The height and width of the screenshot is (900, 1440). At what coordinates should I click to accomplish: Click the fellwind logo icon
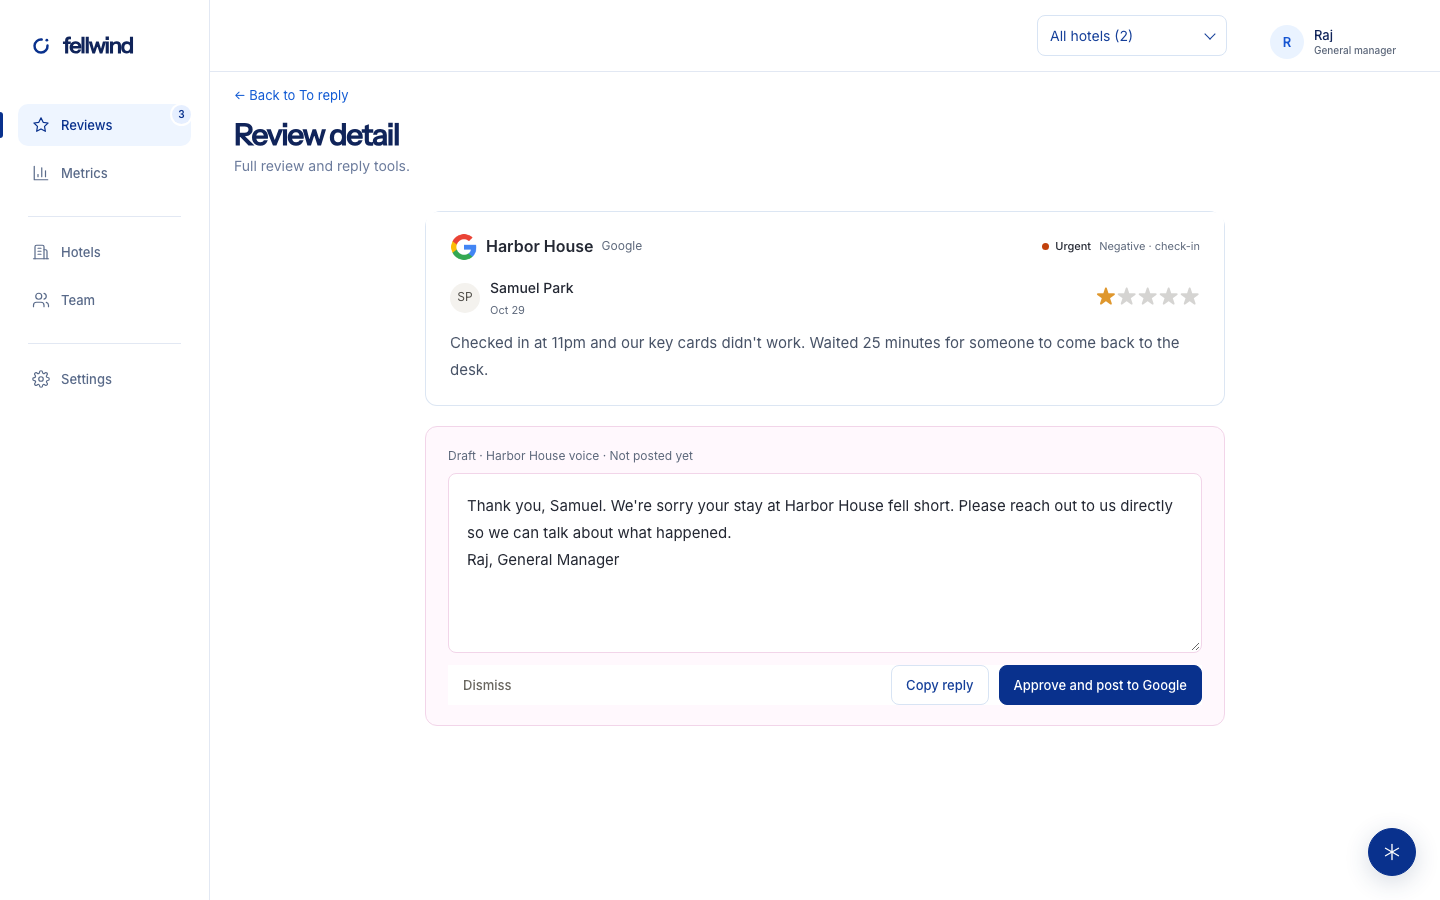click(41, 45)
